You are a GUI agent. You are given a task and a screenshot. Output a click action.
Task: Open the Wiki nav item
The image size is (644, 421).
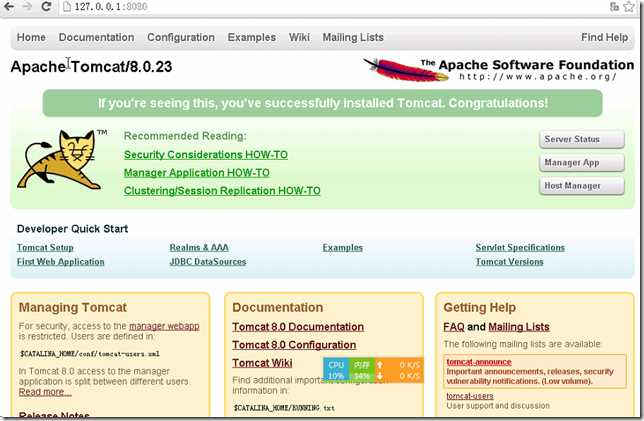click(x=299, y=37)
